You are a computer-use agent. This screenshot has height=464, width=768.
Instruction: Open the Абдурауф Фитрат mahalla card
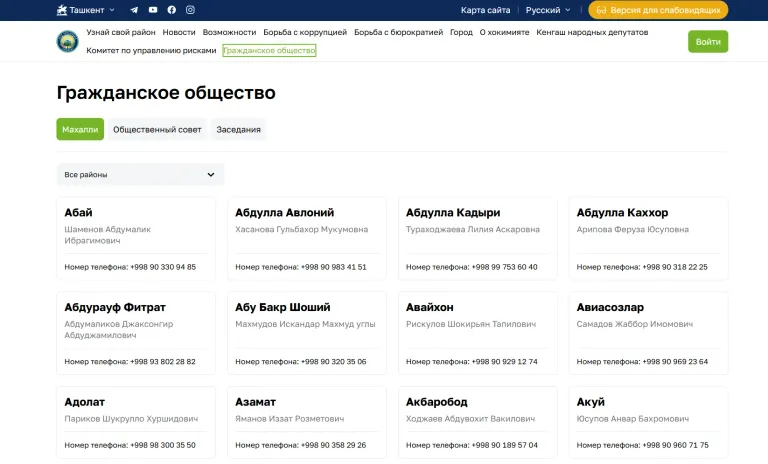[136, 333]
